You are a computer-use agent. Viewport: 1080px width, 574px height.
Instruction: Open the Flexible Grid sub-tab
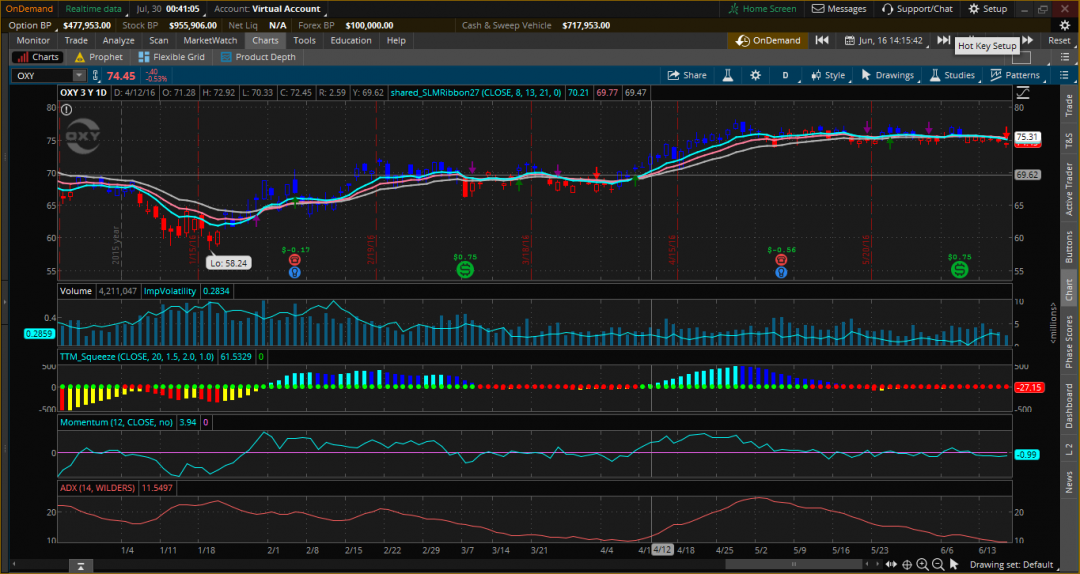pos(172,57)
